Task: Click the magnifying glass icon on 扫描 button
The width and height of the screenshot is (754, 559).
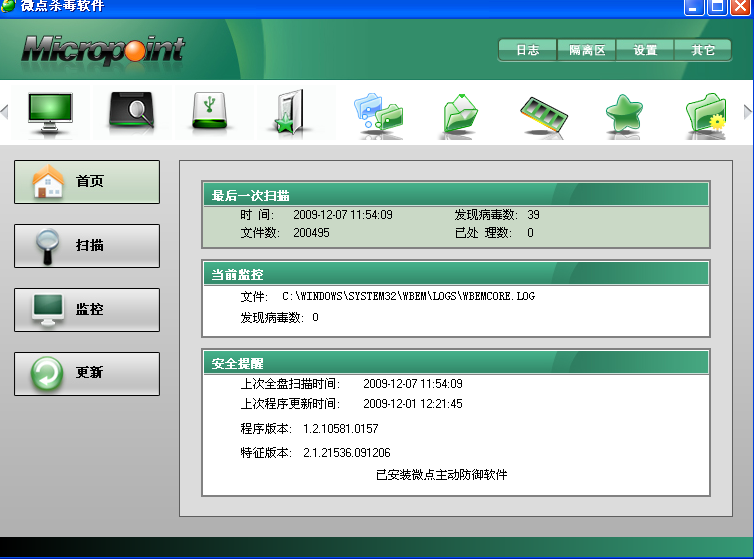Action: click(x=48, y=246)
